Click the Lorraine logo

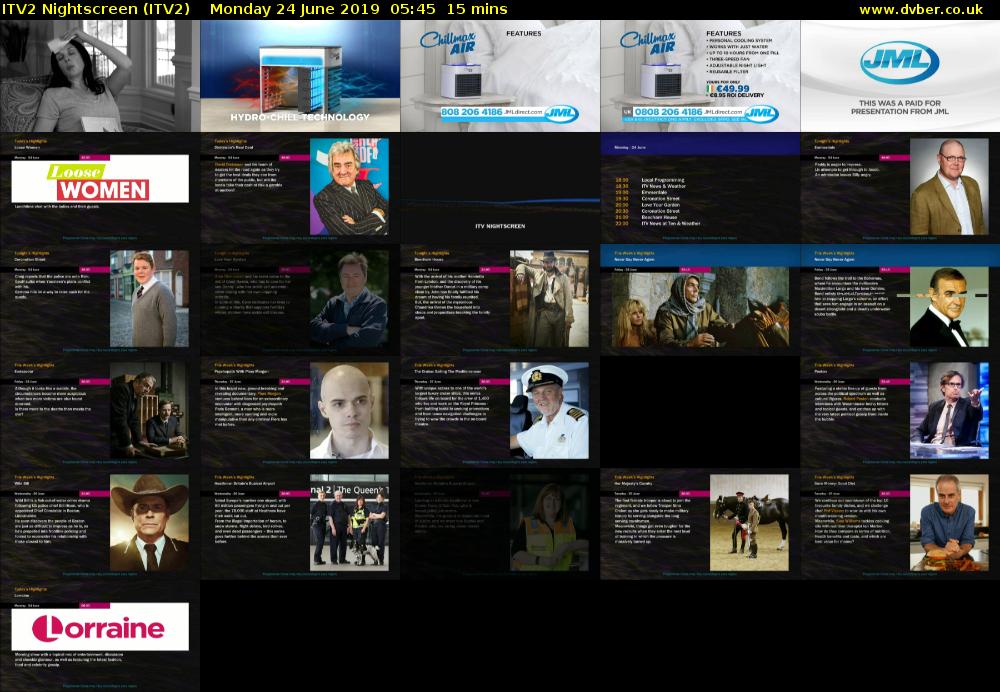[99, 629]
